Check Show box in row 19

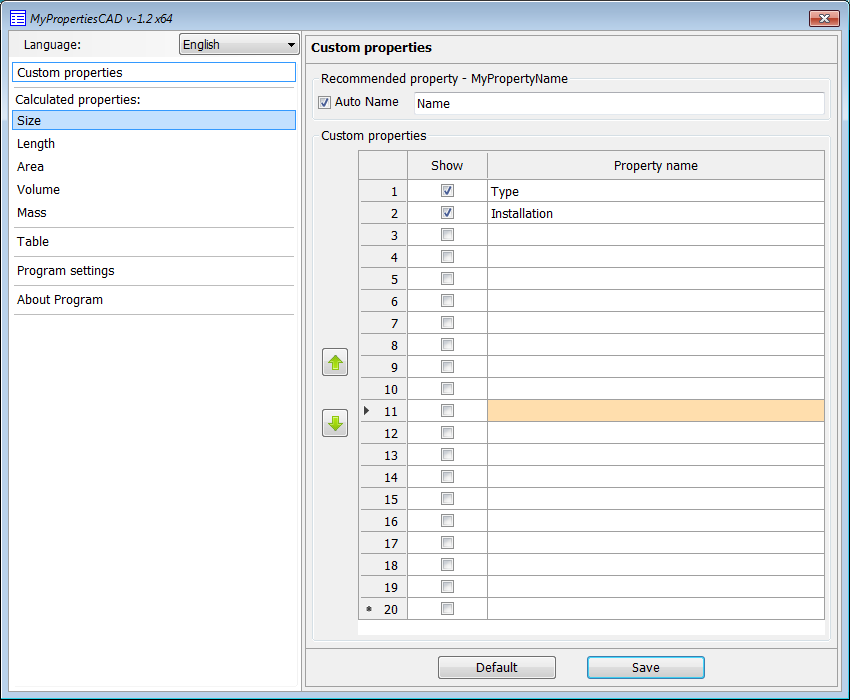coord(447,587)
